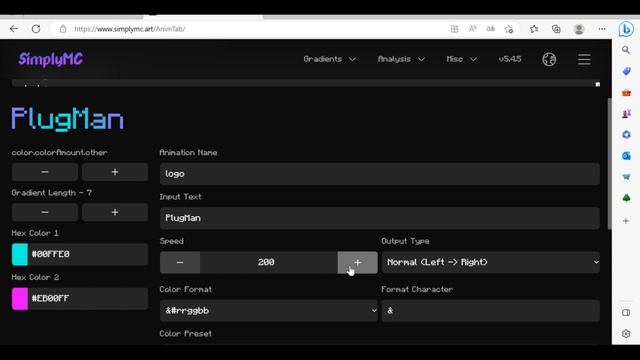Click the page vertical scrollbar
The height and width of the screenshot is (360, 640).
[x=609, y=163]
